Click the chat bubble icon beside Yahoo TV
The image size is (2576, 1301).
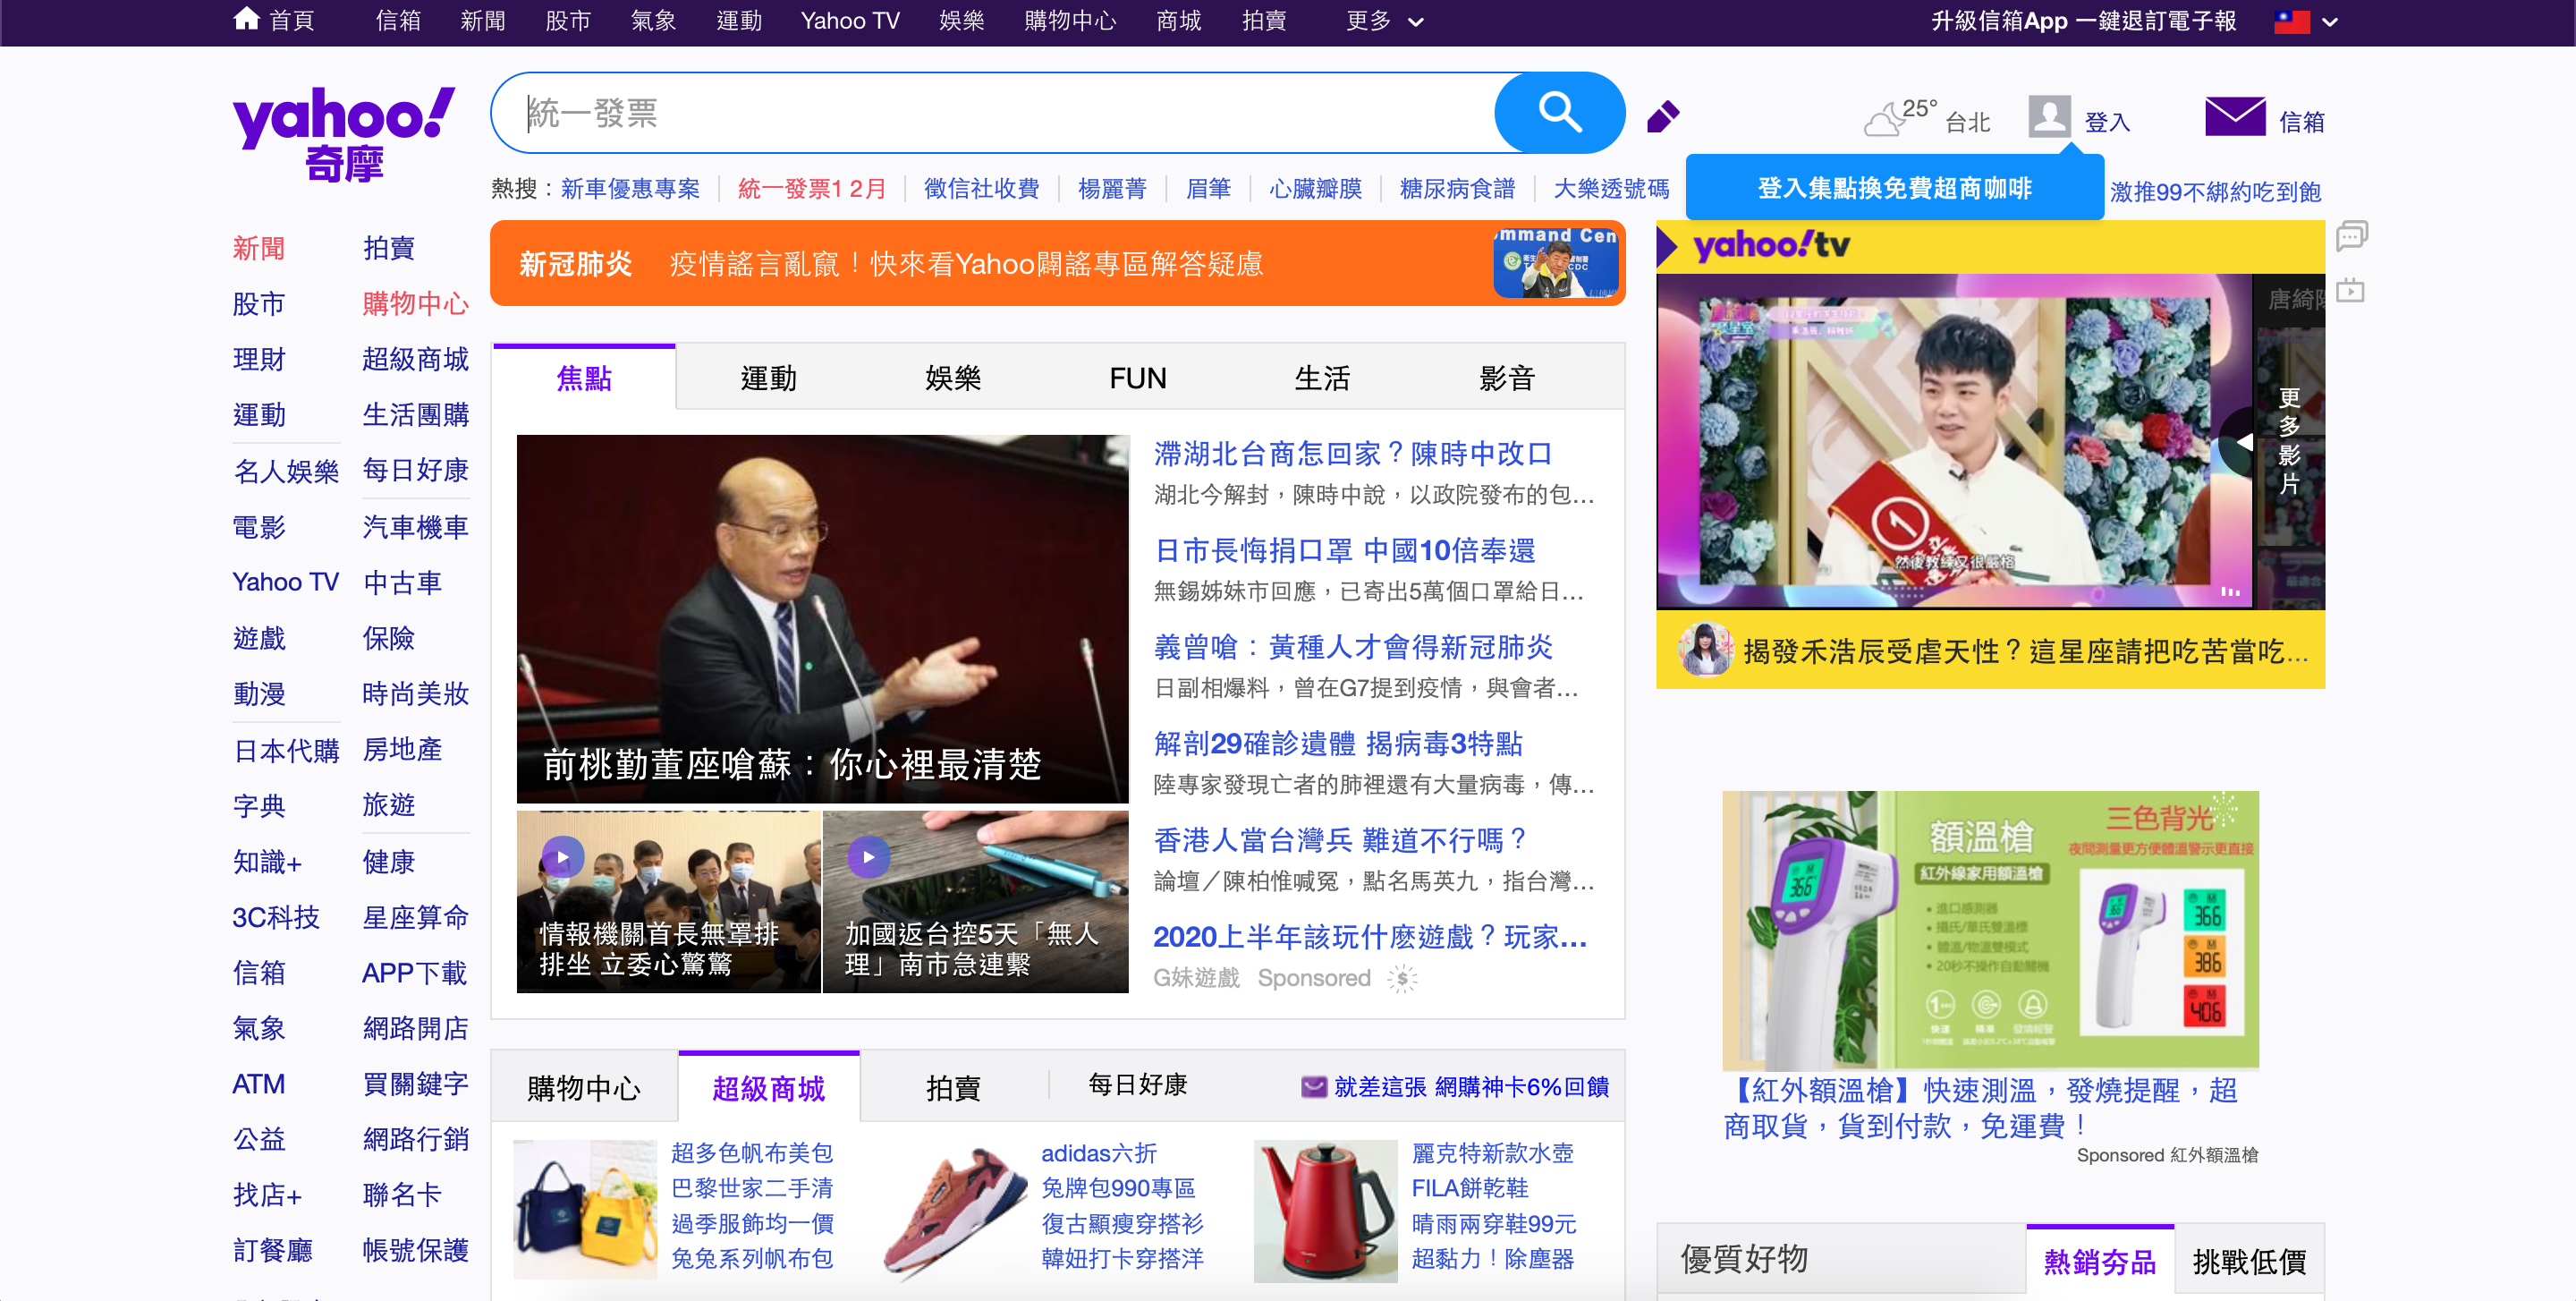(2352, 236)
